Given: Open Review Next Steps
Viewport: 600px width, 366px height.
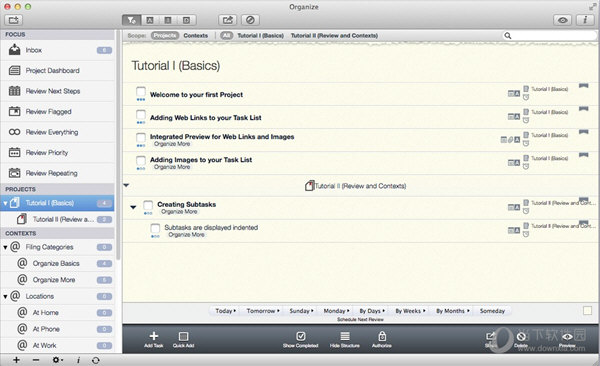Looking at the screenshot, I should pos(57,91).
